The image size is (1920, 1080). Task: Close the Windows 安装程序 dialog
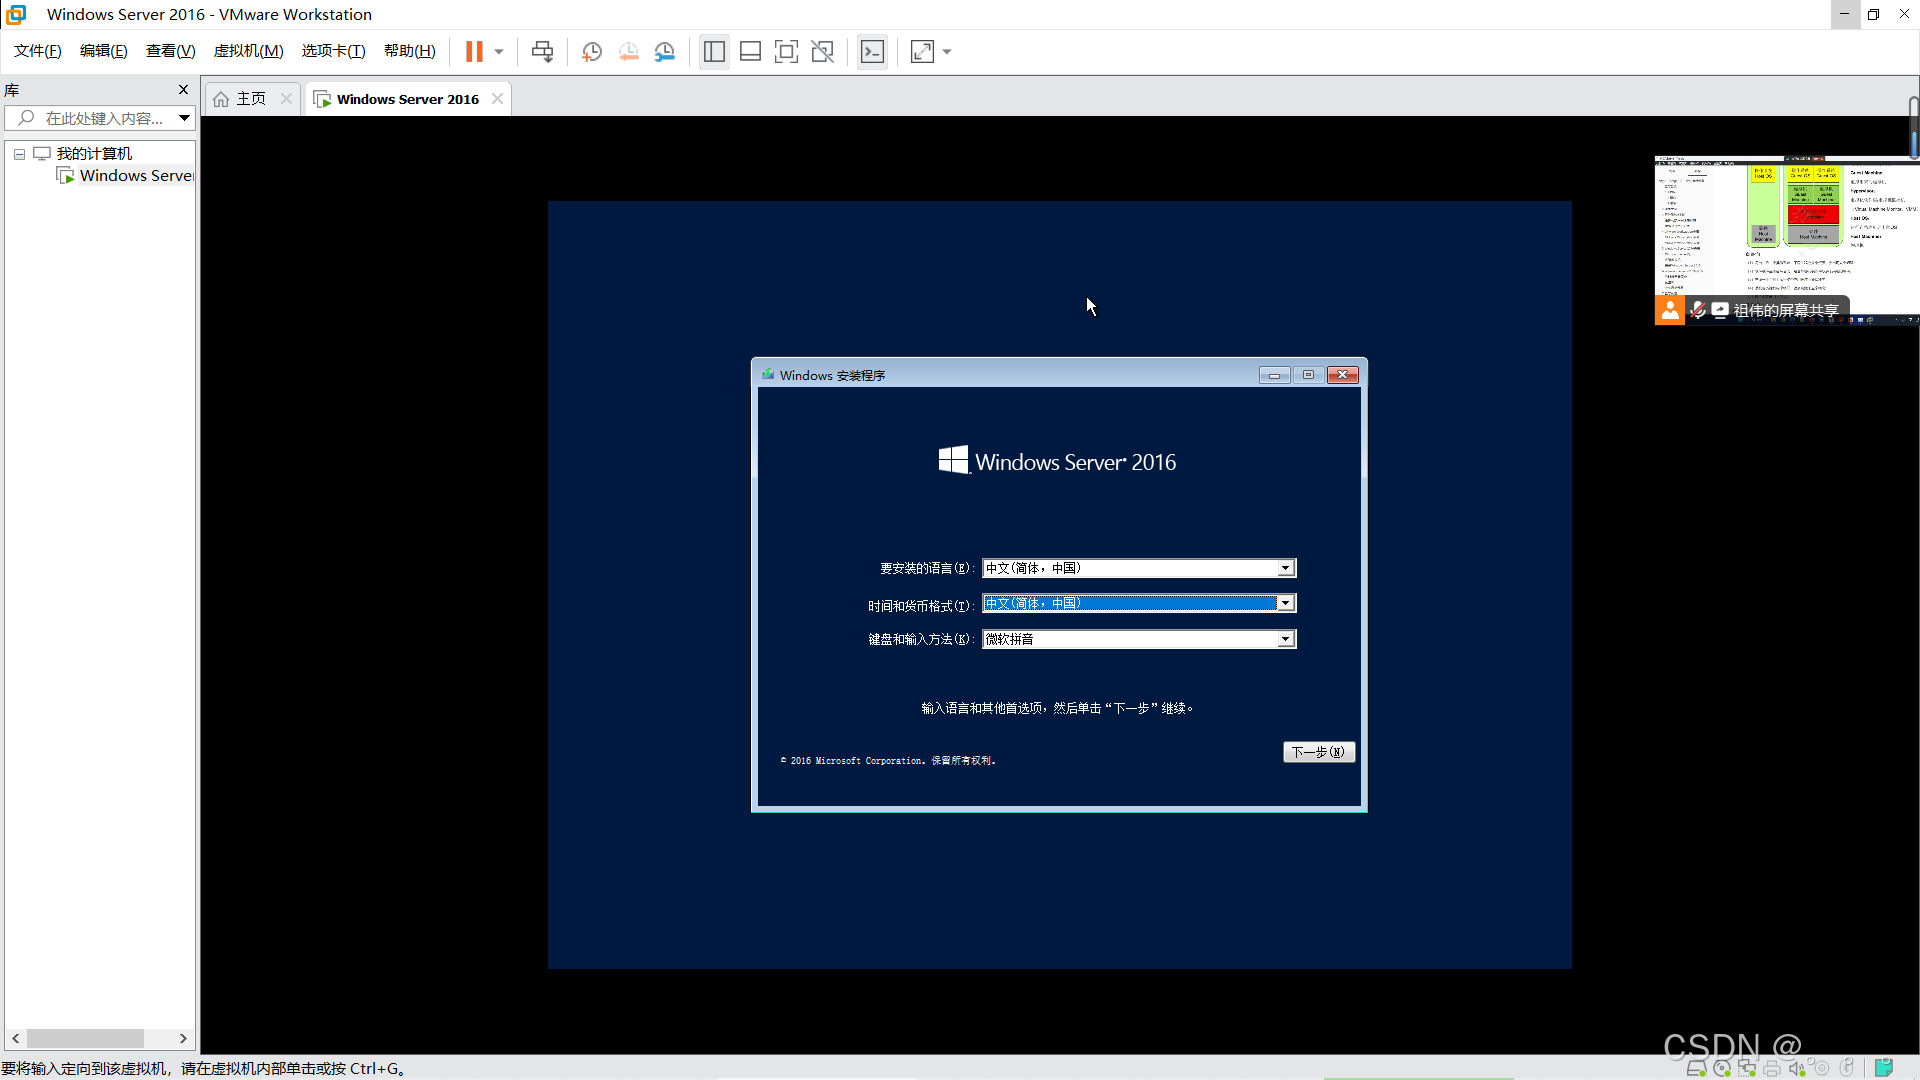click(x=1342, y=375)
